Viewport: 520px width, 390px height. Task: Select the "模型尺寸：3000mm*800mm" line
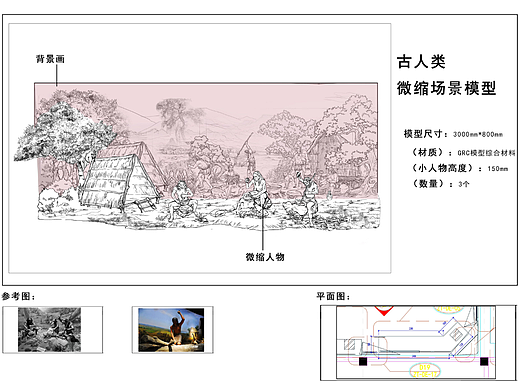pyautogui.click(x=453, y=134)
